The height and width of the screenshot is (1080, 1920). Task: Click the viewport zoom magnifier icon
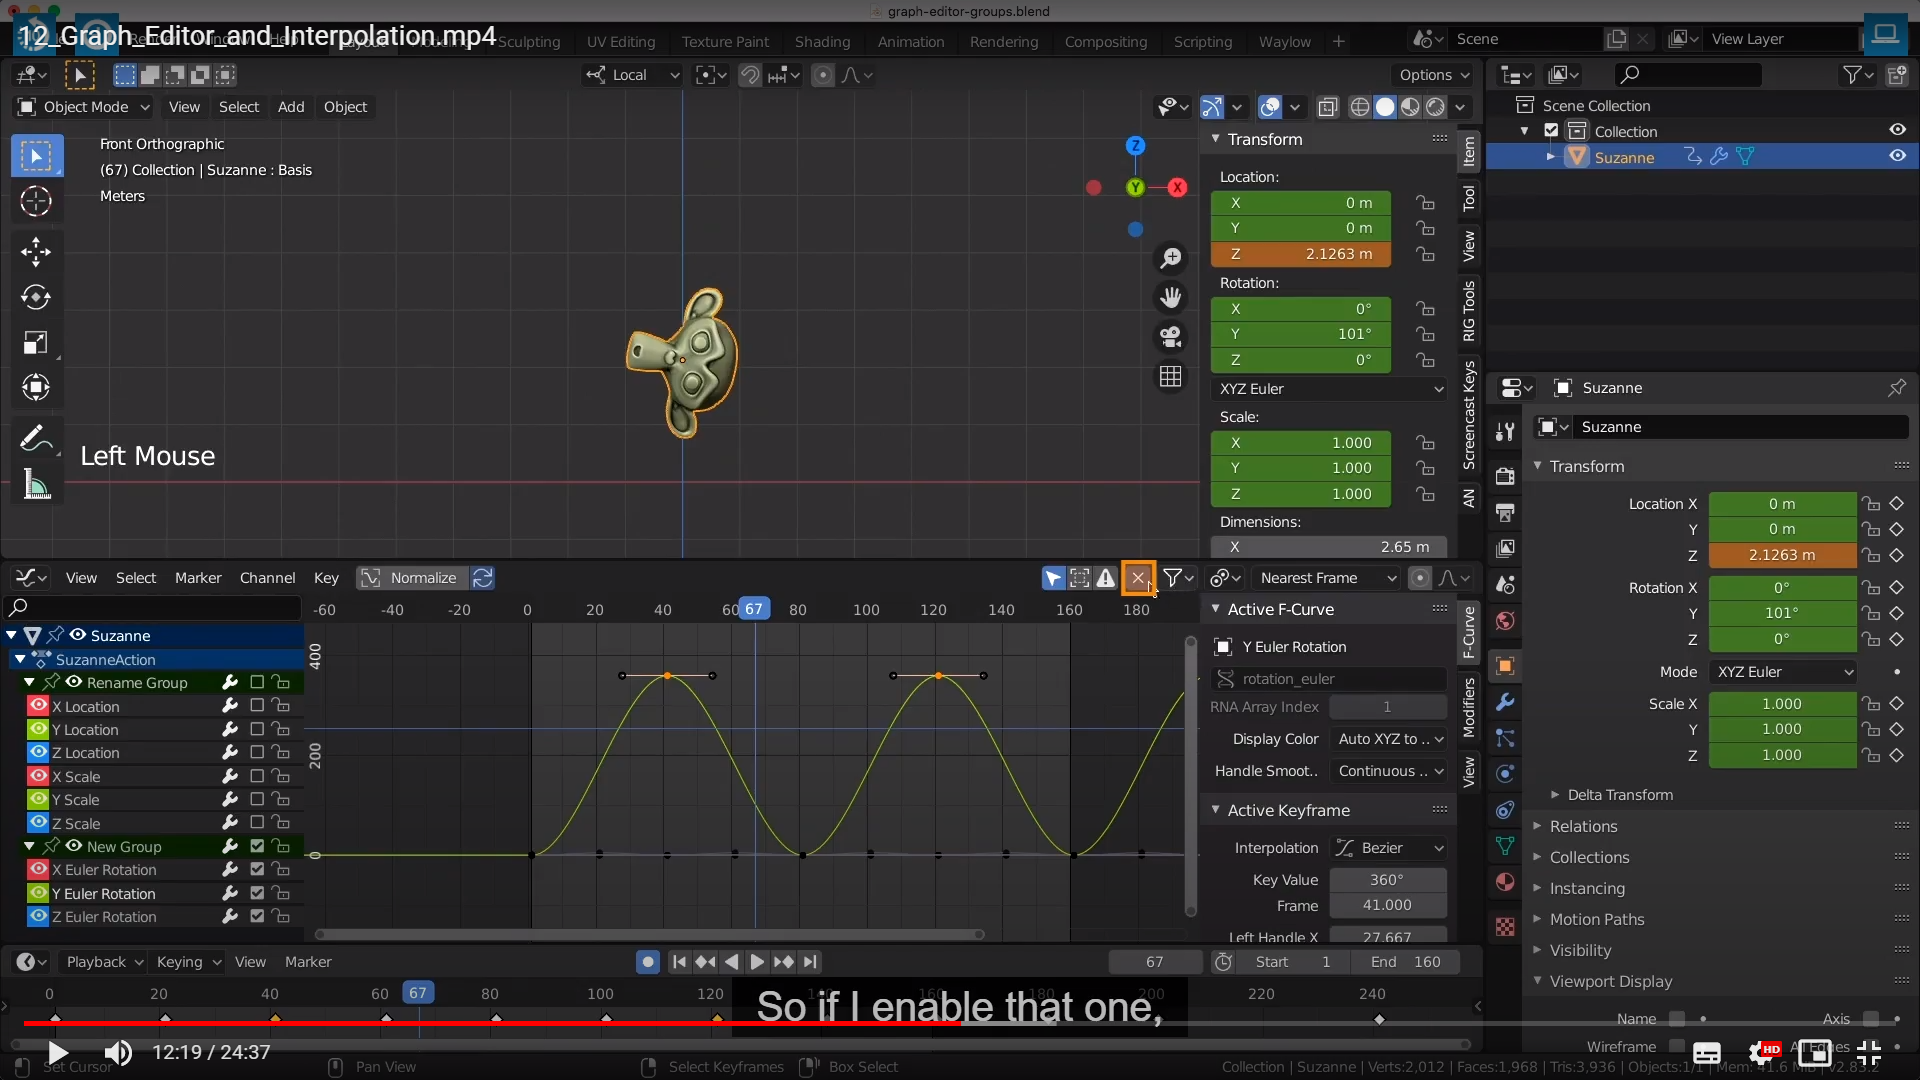pos(1170,258)
